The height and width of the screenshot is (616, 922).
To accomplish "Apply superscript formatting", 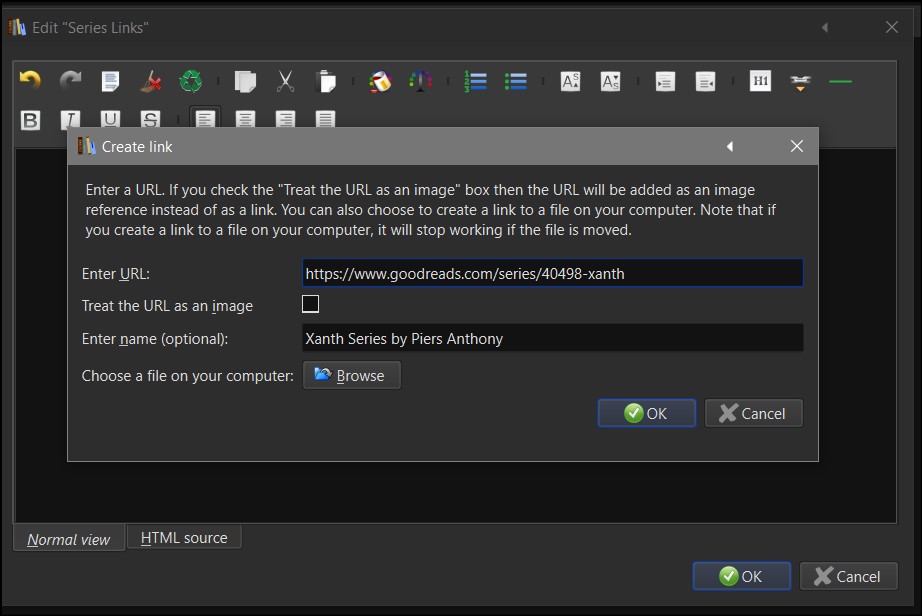I will coord(570,81).
